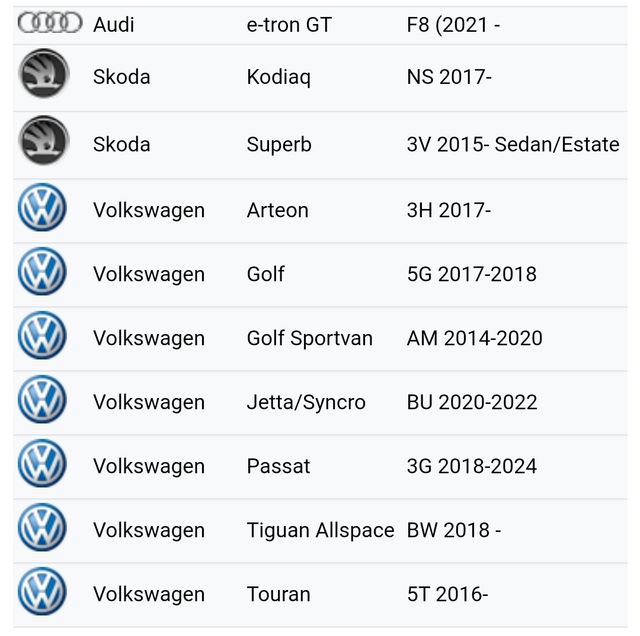Open the Jetta/Syncro model entry

point(306,402)
